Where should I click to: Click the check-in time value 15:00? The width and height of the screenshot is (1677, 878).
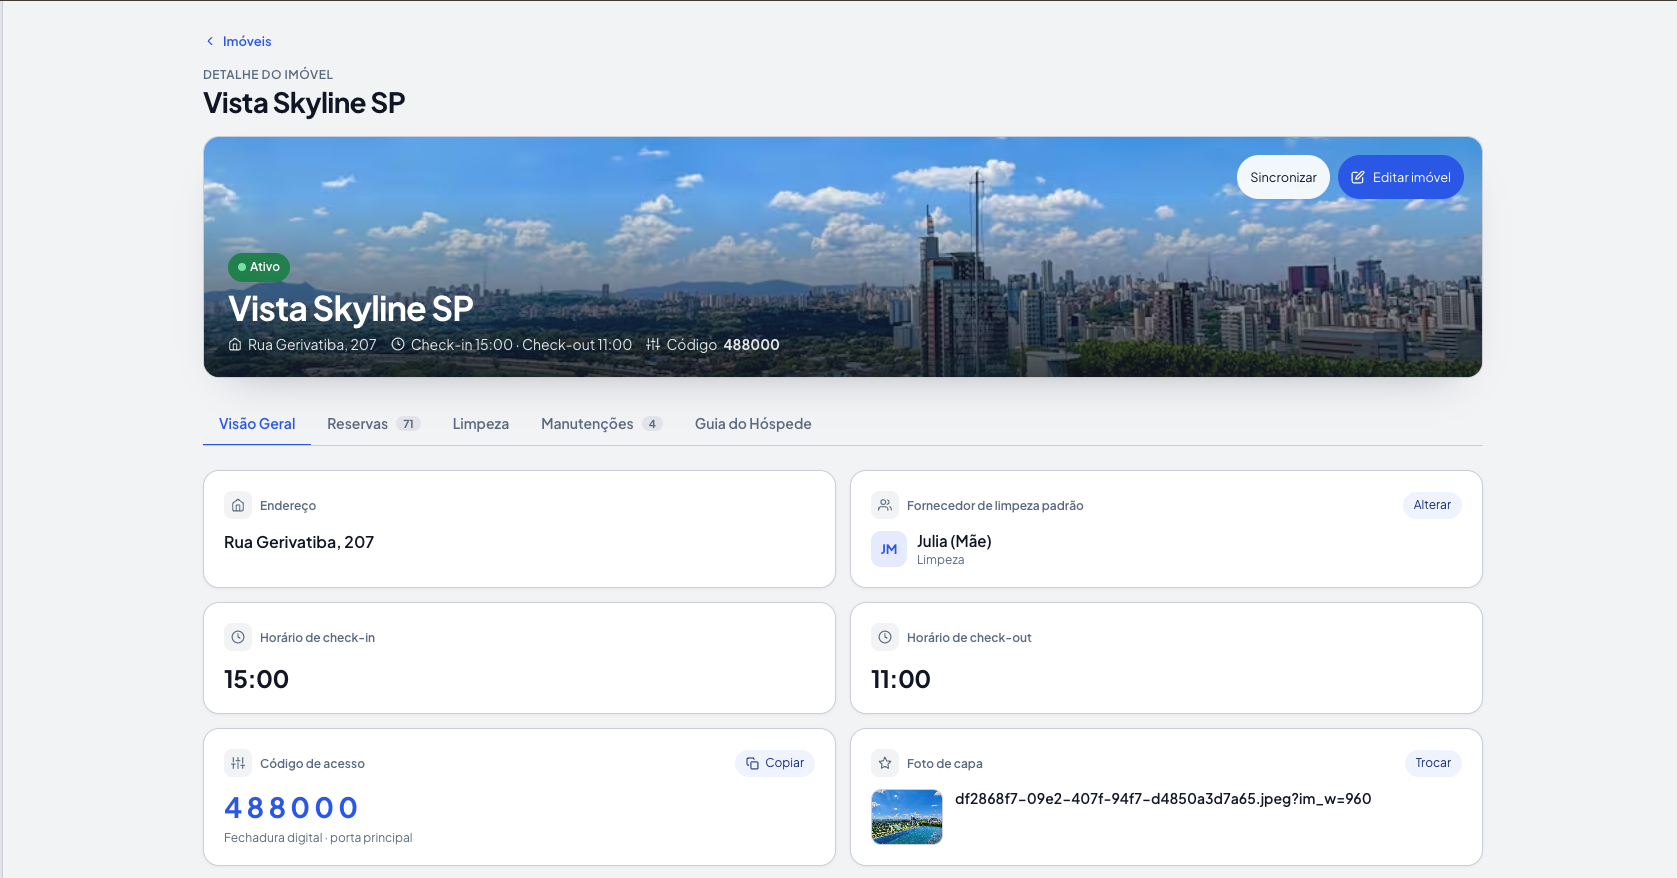point(256,680)
